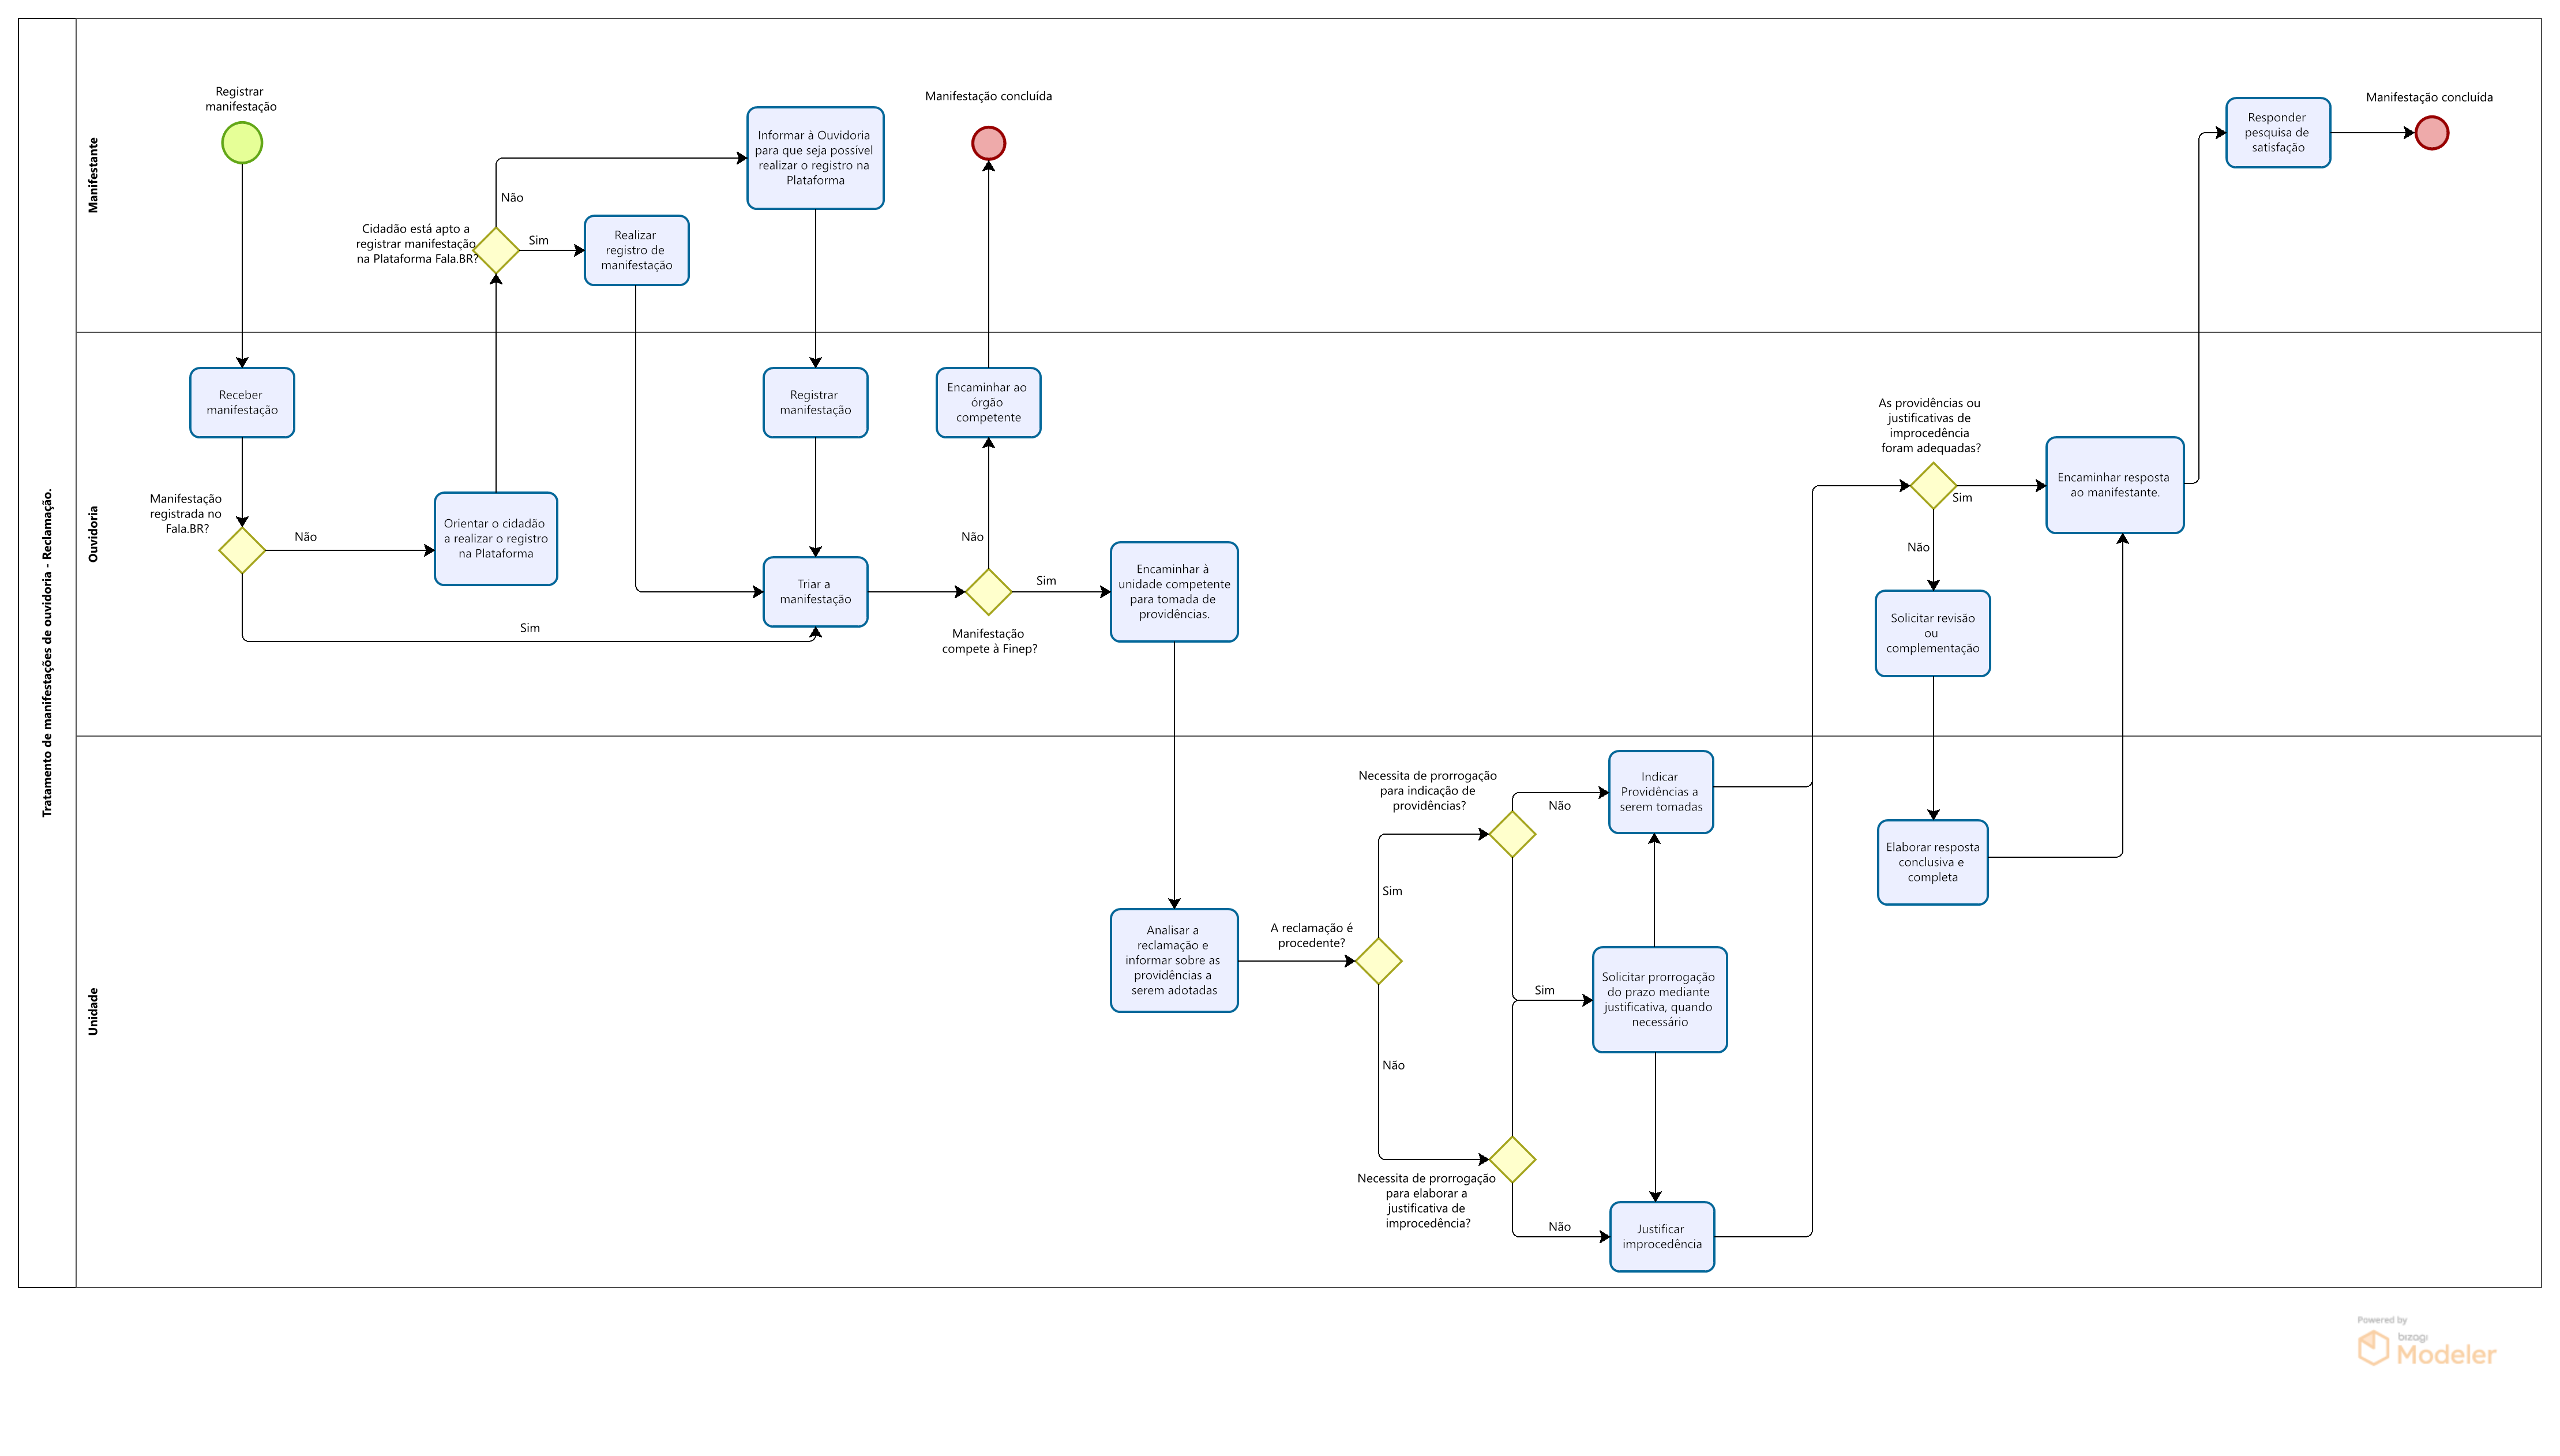2560x1456 pixels.
Task: Select the 'Receber manifestação' task box
Action: pos(242,403)
